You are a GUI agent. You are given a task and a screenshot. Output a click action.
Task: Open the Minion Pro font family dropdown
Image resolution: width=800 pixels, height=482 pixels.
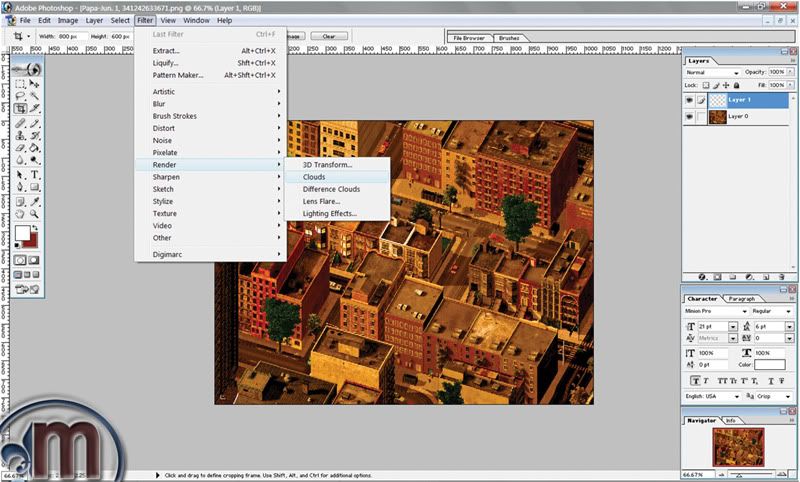pos(716,312)
